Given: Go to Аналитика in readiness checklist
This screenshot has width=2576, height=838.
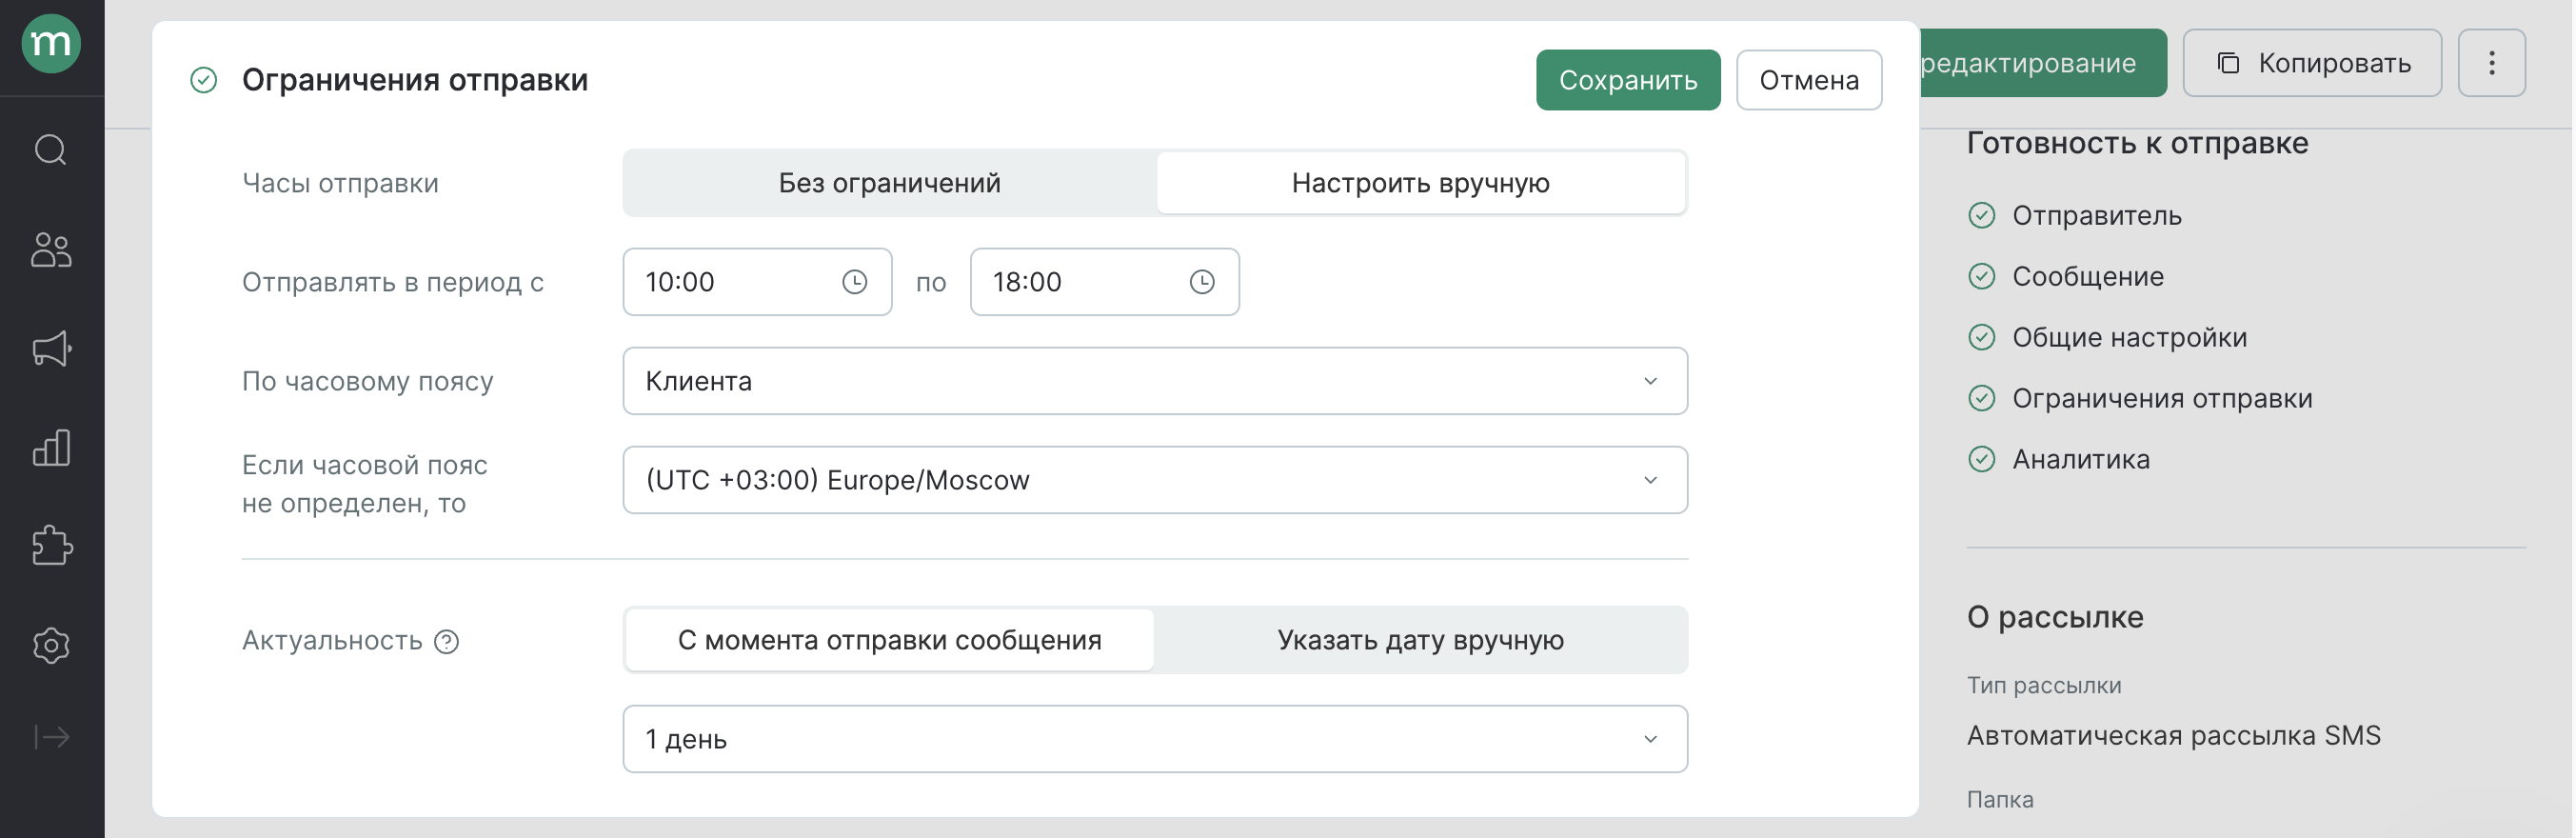Looking at the screenshot, I should [x=2080, y=459].
